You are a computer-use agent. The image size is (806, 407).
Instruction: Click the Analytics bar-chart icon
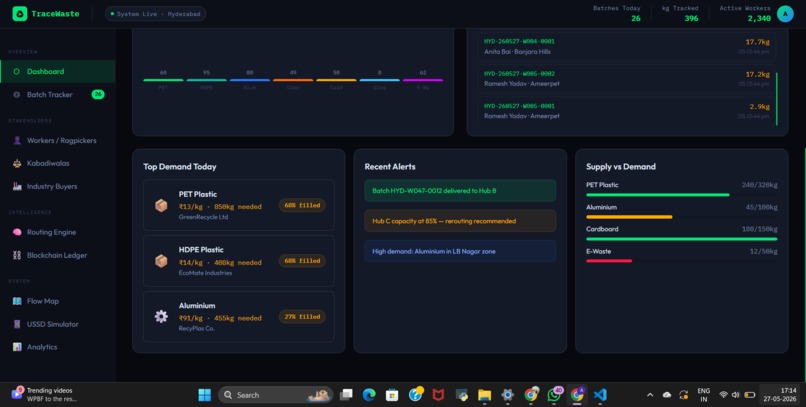(x=16, y=347)
